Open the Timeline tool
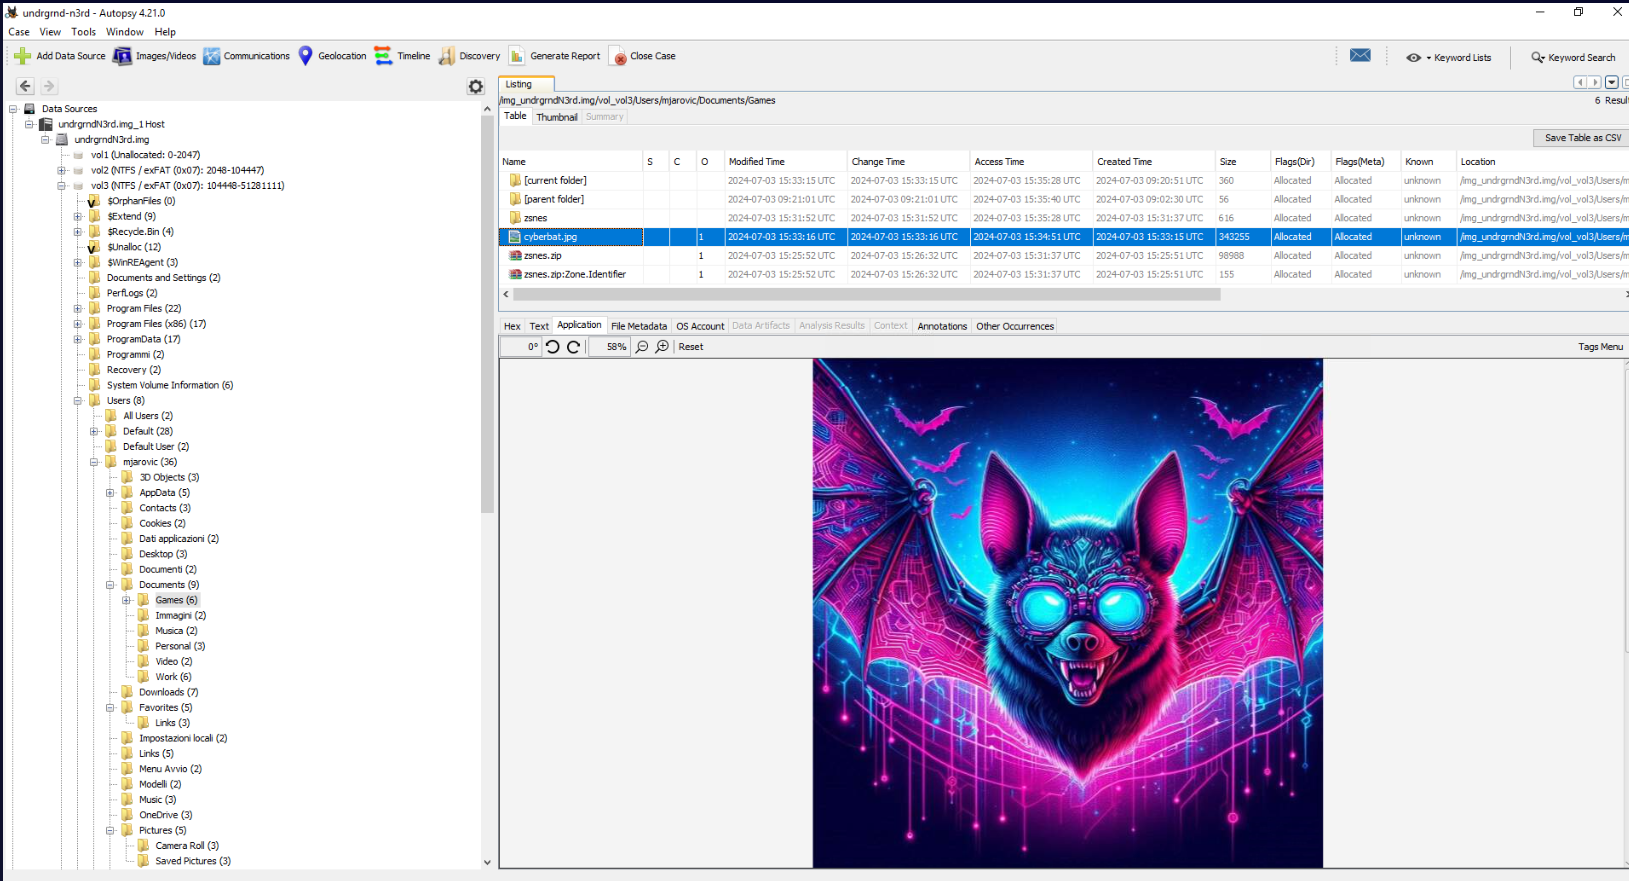This screenshot has height=881, width=1629. tap(402, 56)
